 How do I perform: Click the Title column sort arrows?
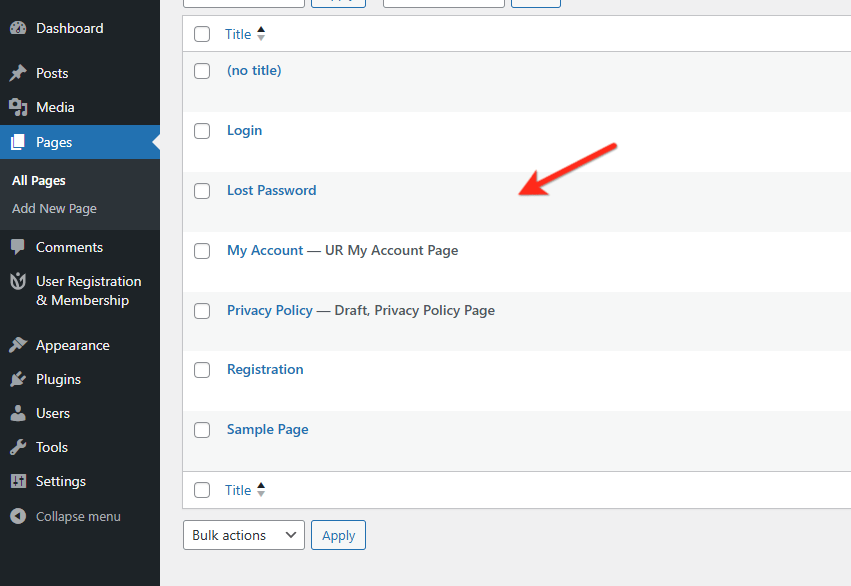(x=260, y=33)
